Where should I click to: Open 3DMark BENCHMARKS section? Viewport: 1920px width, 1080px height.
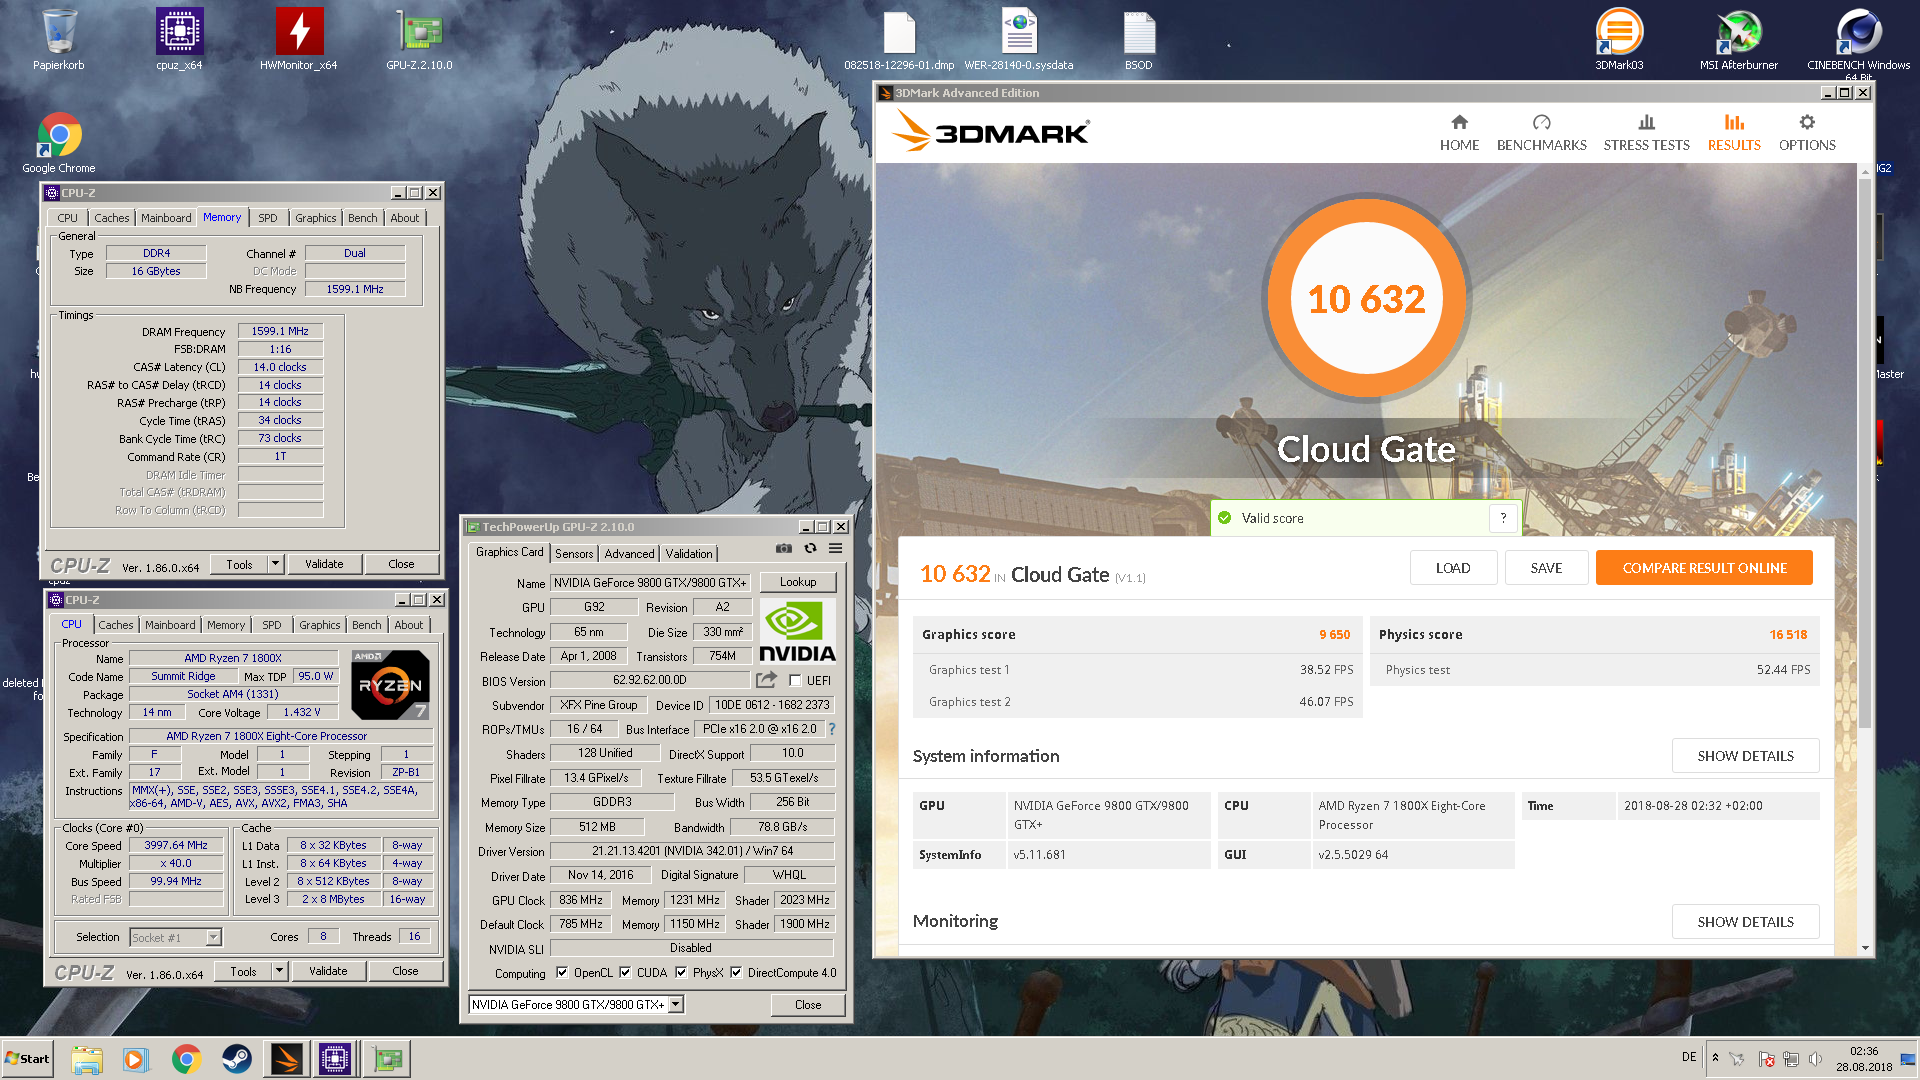[1541, 132]
